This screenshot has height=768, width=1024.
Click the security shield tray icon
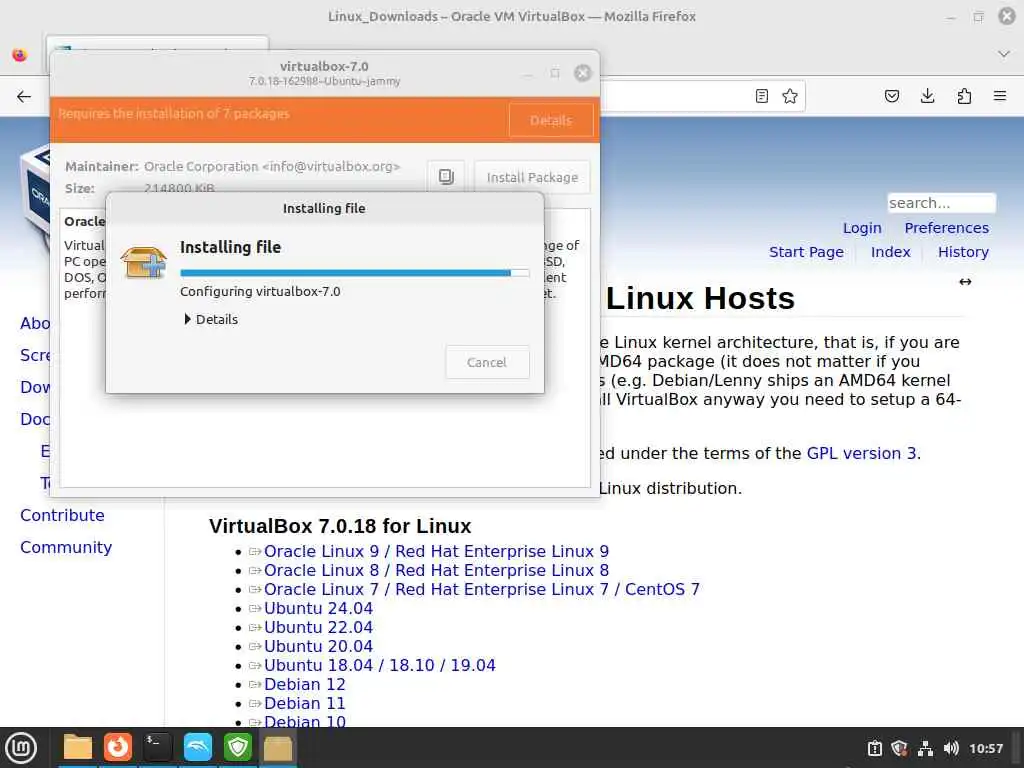tap(899, 748)
